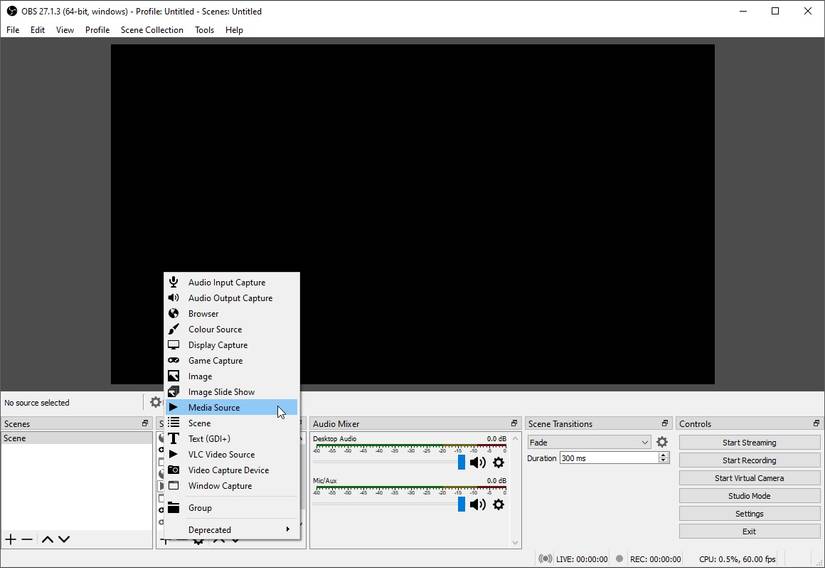Open Desktop Audio gear settings

point(498,462)
